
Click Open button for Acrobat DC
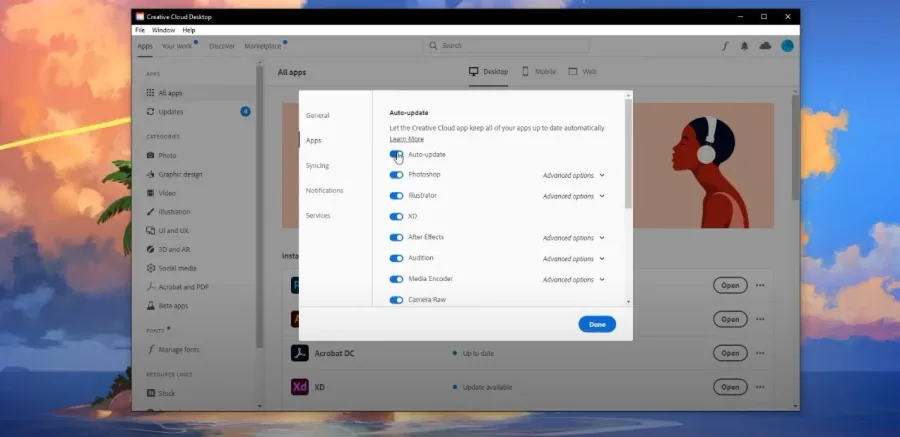[x=730, y=353]
